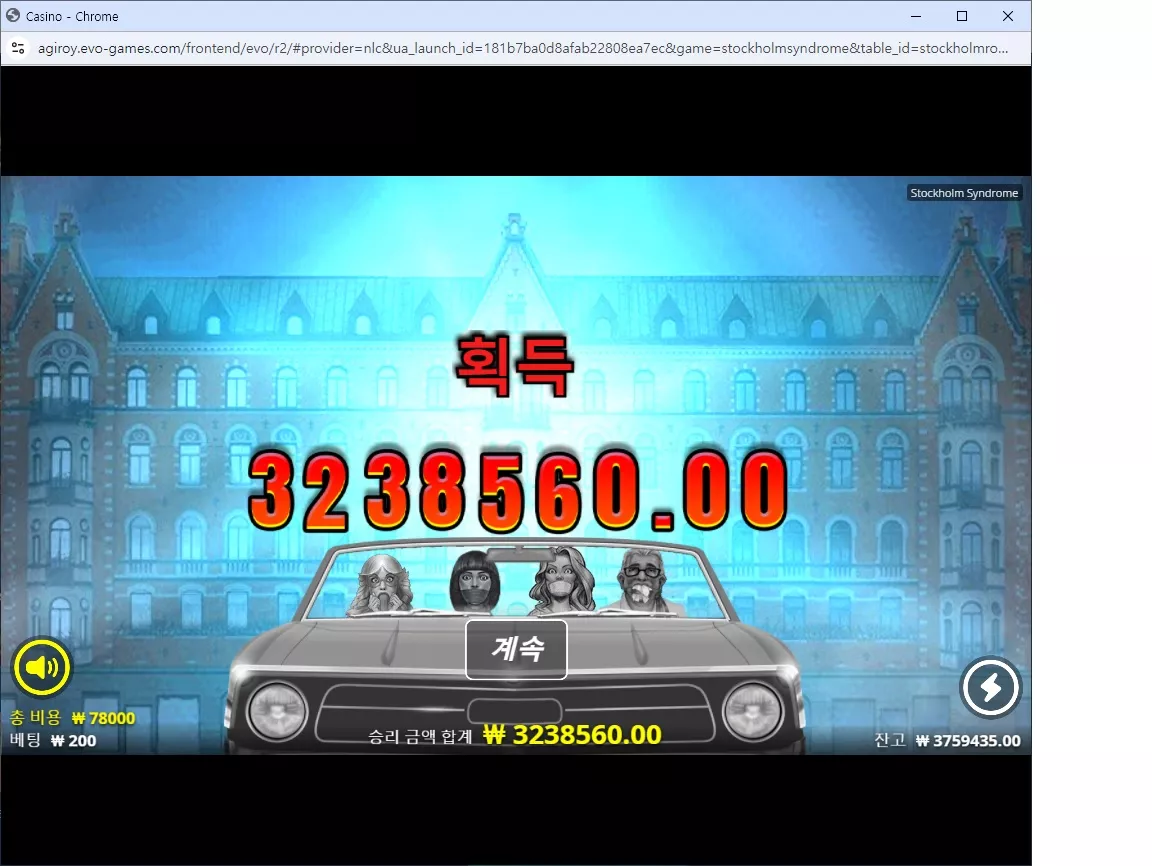
Task: Click the 승리 금액 합계 total win amount
Action: coord(514,735)
